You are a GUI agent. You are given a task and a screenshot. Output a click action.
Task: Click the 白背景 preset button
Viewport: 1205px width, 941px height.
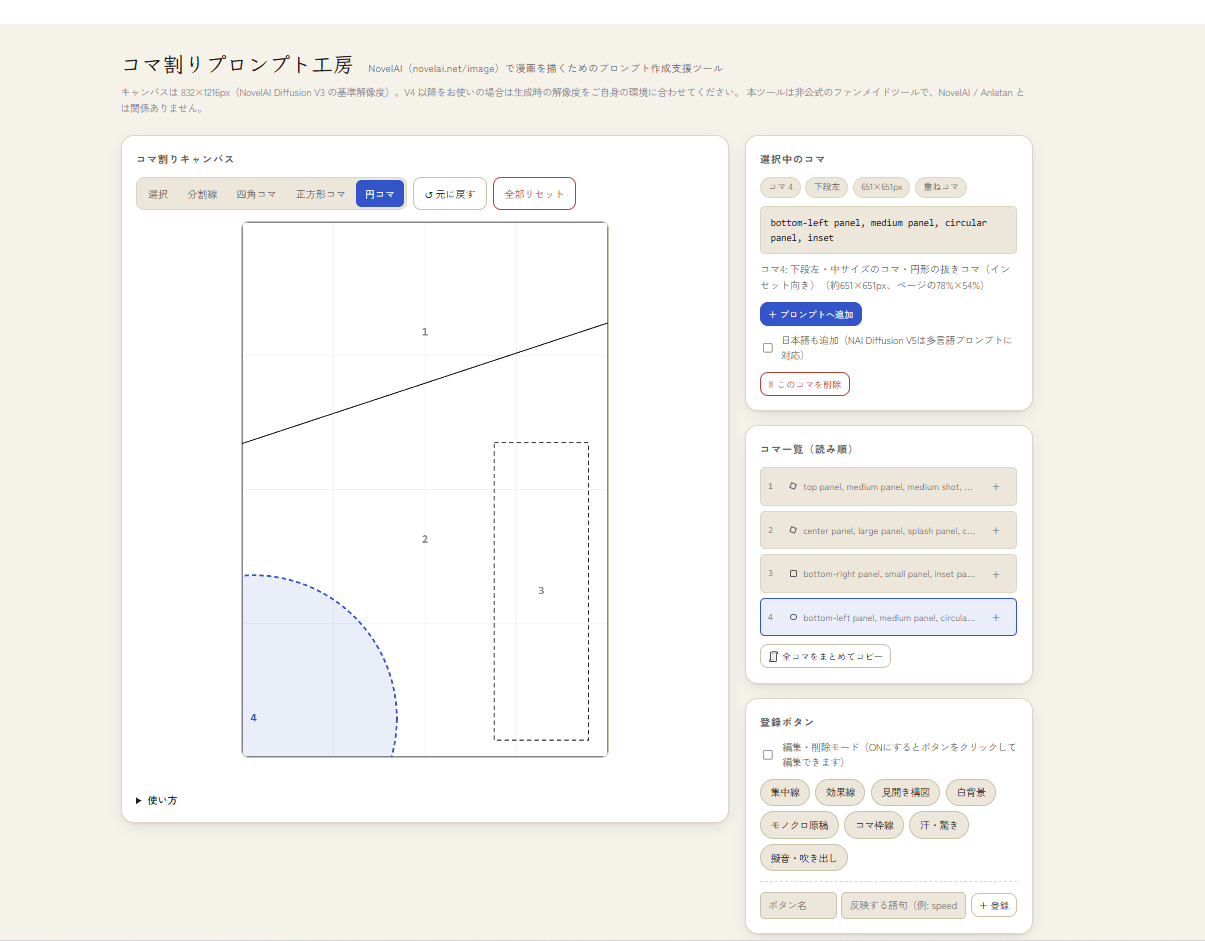971,793
